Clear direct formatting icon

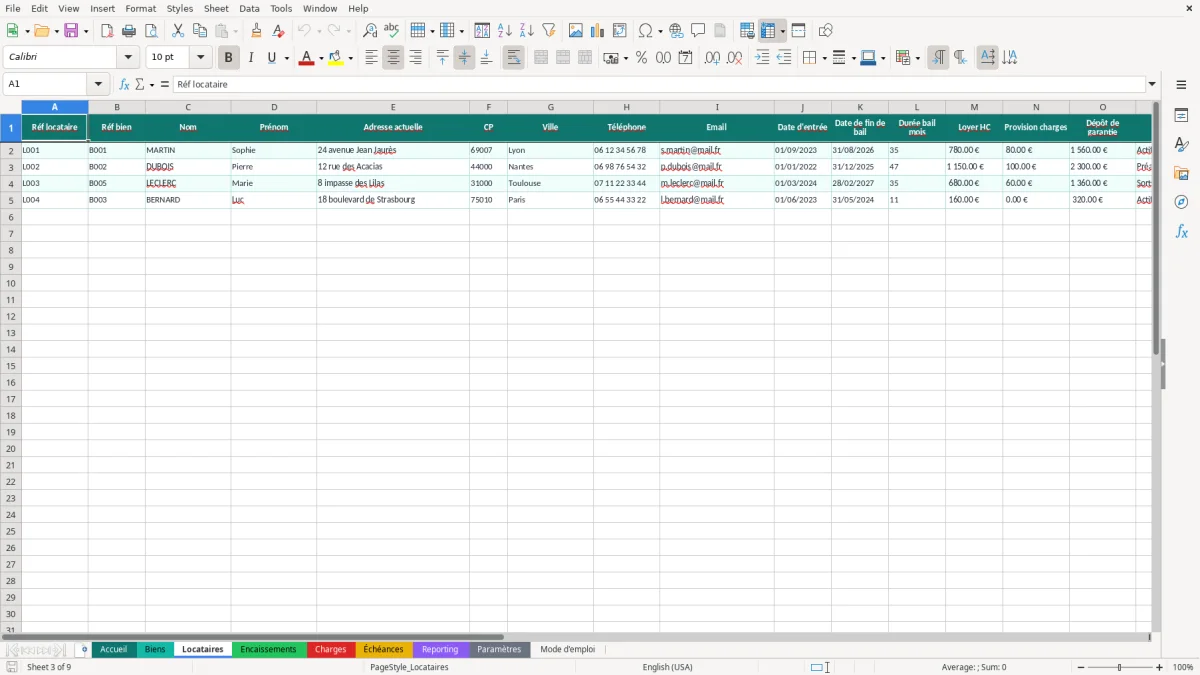click(279, 31)
